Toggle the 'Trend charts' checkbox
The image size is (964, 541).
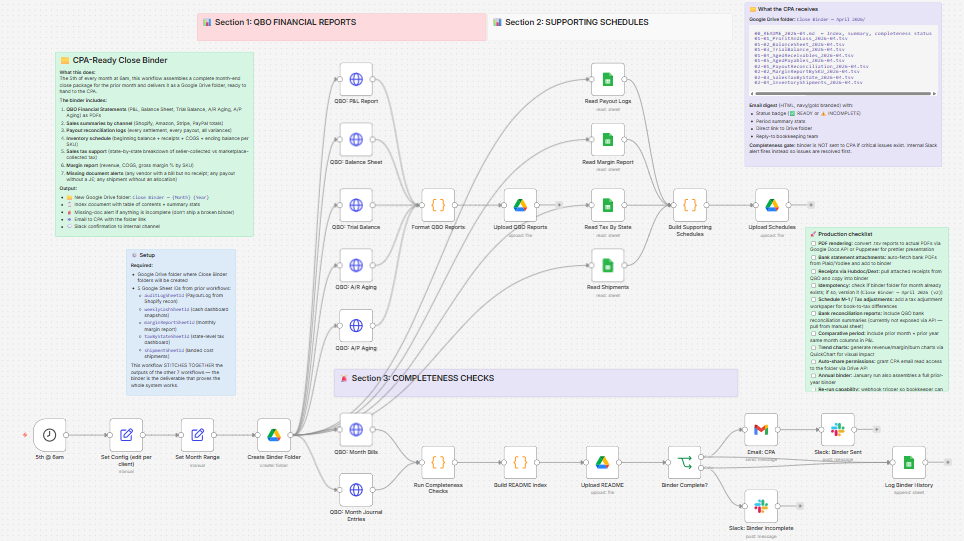[x=813, y=347]
